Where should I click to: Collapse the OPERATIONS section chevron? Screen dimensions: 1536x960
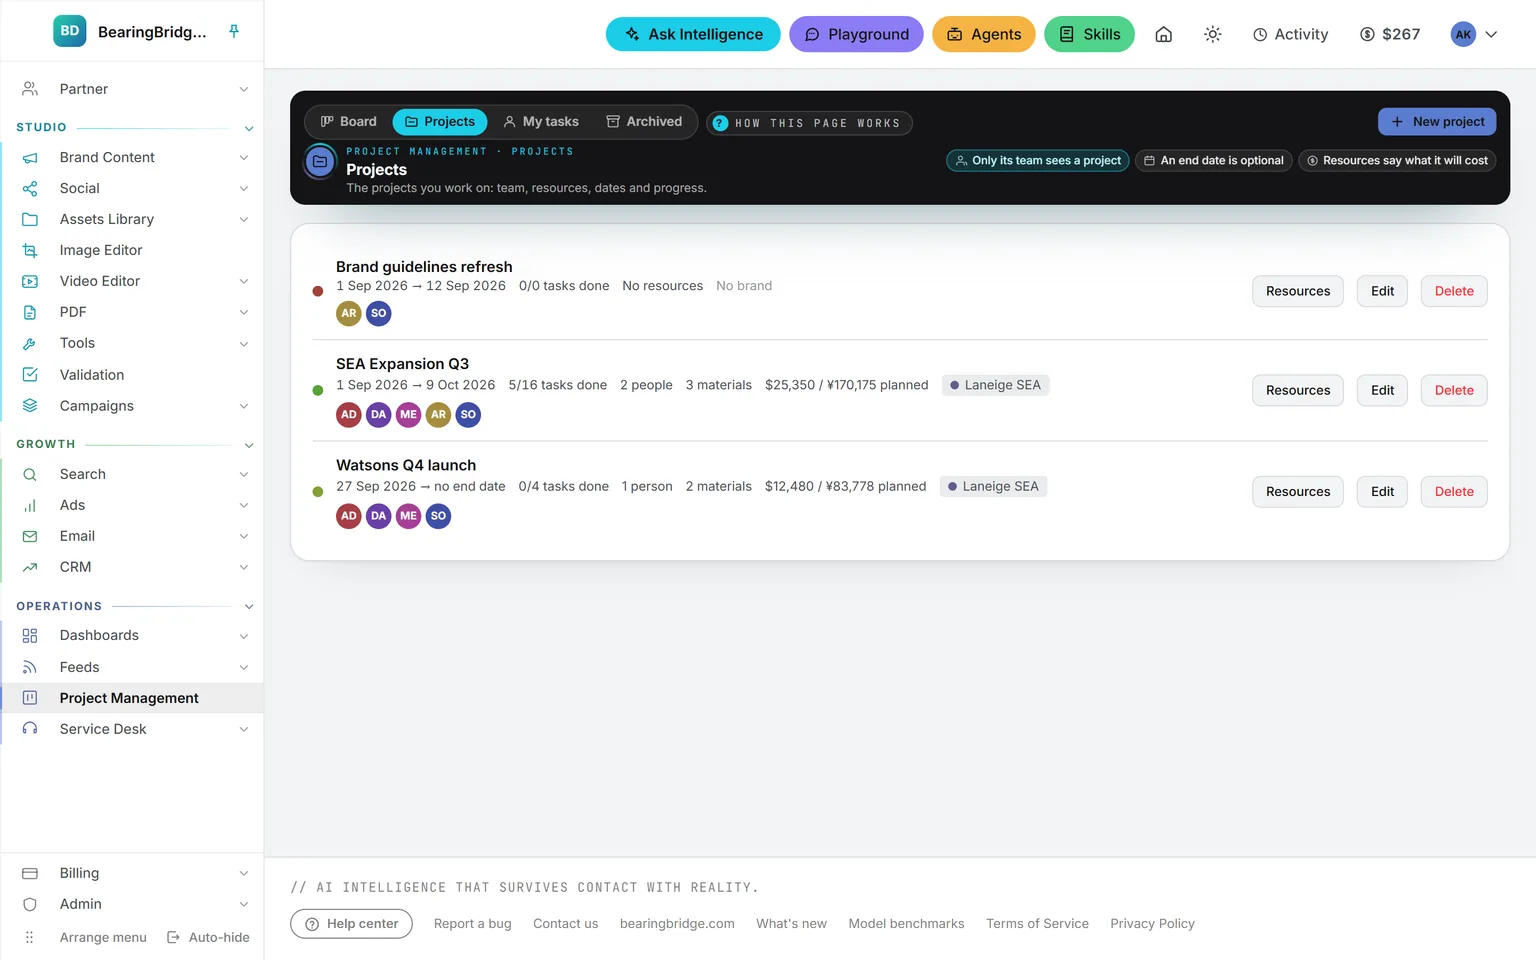[x=249, y=607]
